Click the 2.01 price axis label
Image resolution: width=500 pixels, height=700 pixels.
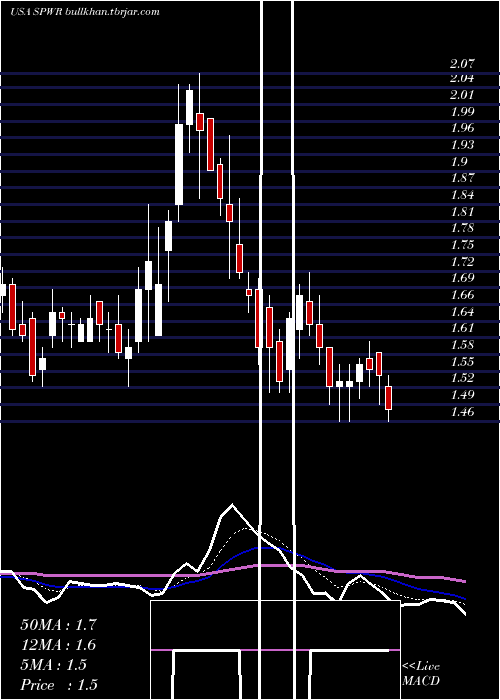(x=462, y=95)
